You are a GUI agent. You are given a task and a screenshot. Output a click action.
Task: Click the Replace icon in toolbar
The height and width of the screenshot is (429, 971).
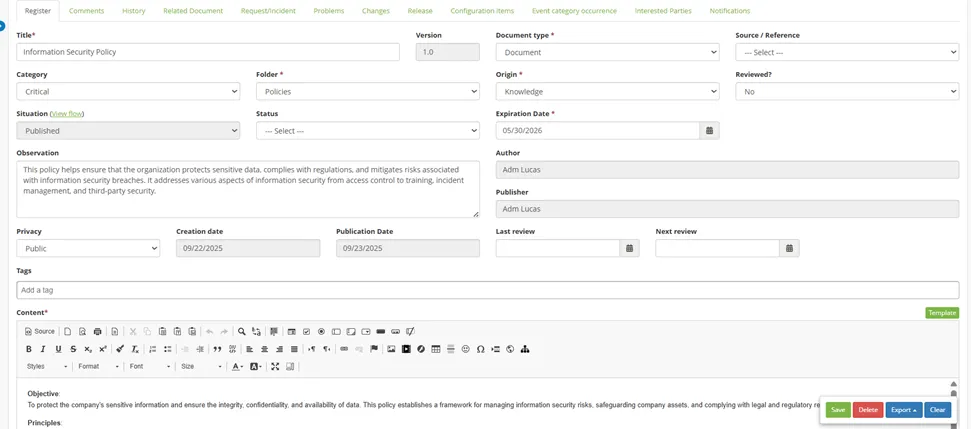[x=256, y=331]
